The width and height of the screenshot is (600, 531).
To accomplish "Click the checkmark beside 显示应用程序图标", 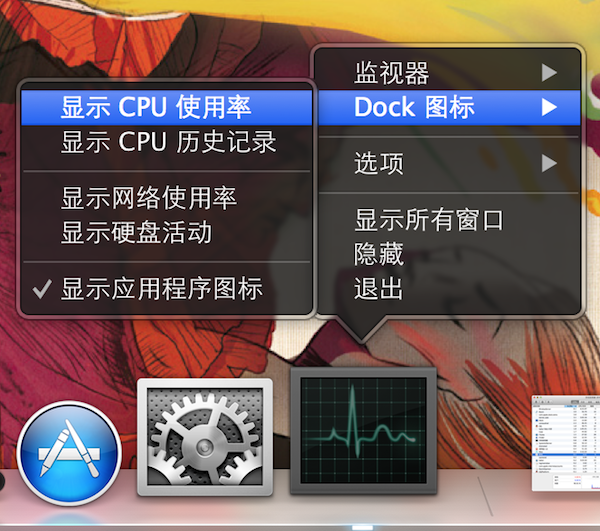I will tap(42, 289).
